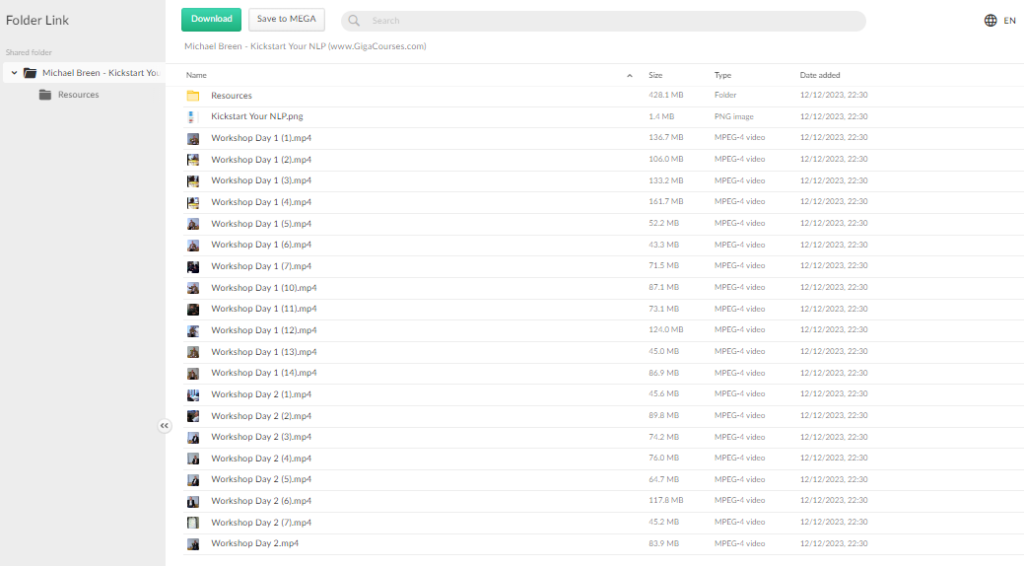Collapse the sidebar with double-arrow button
The width and height of the screenshot is (1024, 566).
click(x=165, y=426)
